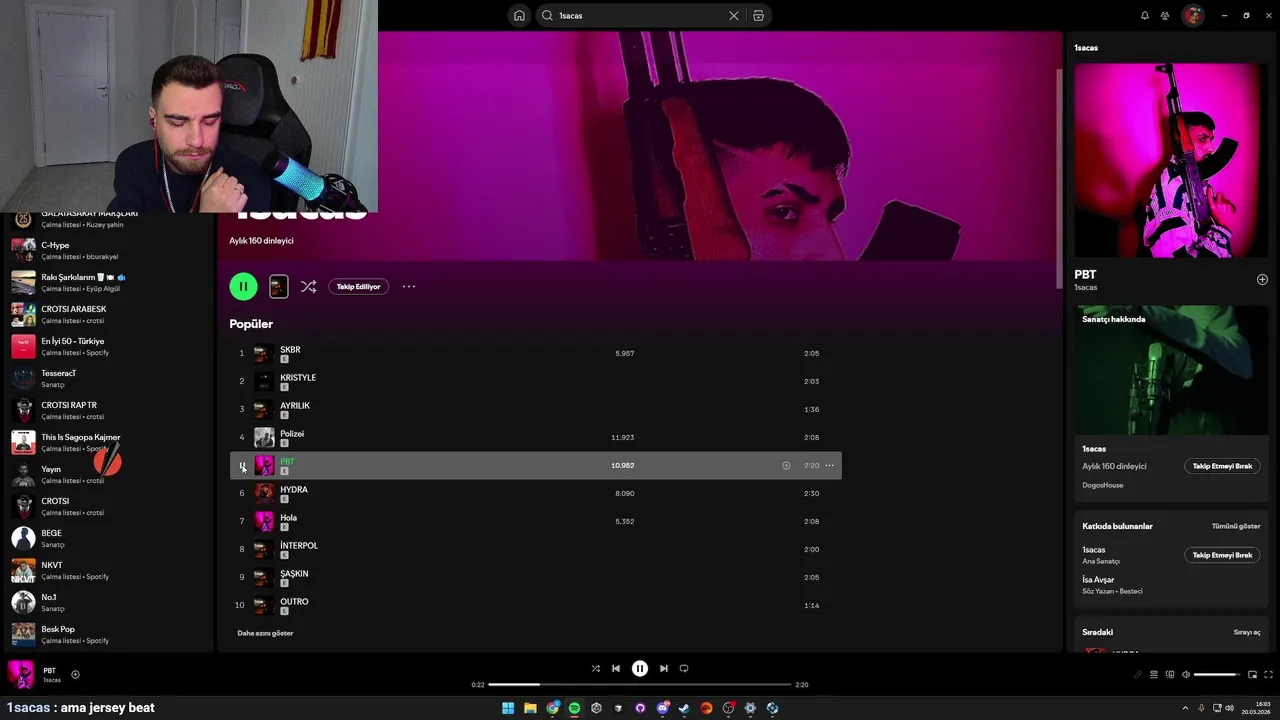Open the mini player icon
The height and width of the screenshot is (720, 1280).
[1252, 675]
